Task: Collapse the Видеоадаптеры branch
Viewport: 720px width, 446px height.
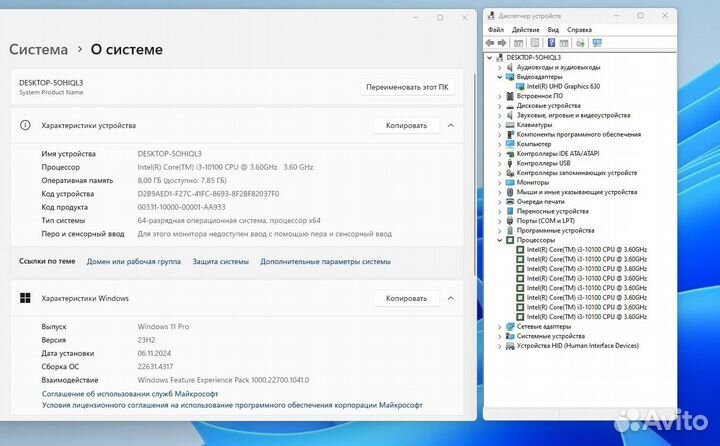Action: 500,77
